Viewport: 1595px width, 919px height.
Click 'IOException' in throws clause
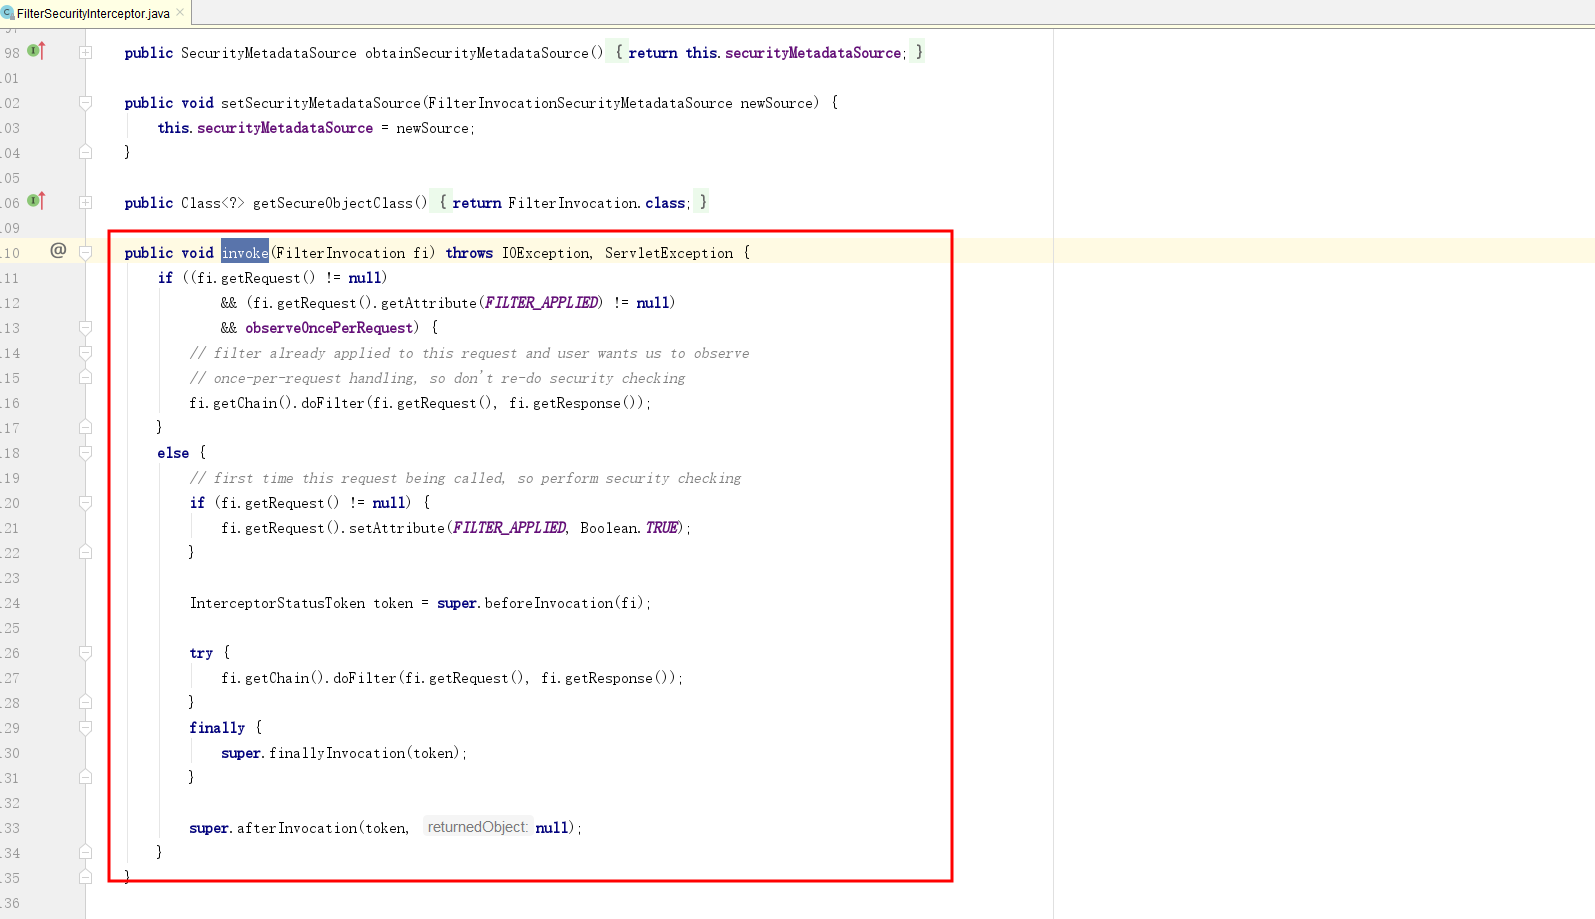545,253
